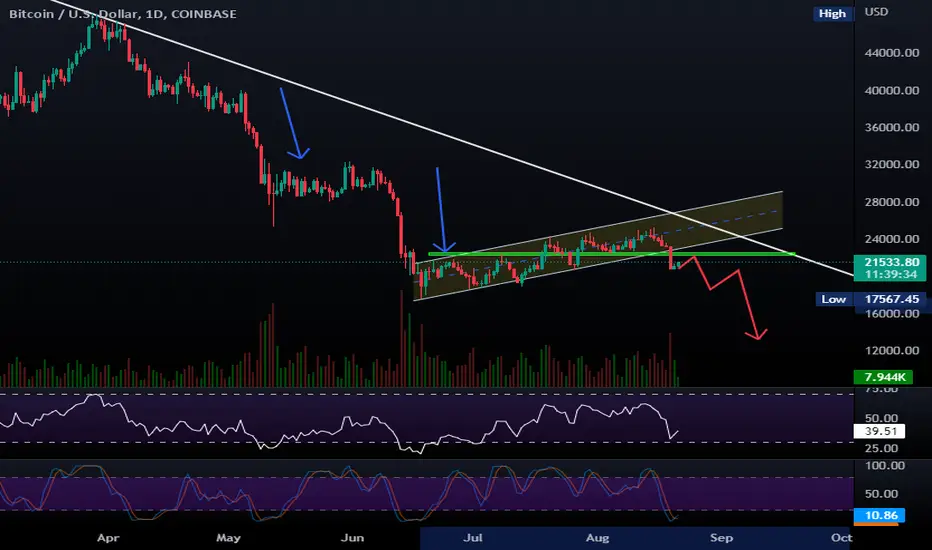Click the Jul label on time axis
The height and width of the screenshot is (550, 932).
(473, 538)
